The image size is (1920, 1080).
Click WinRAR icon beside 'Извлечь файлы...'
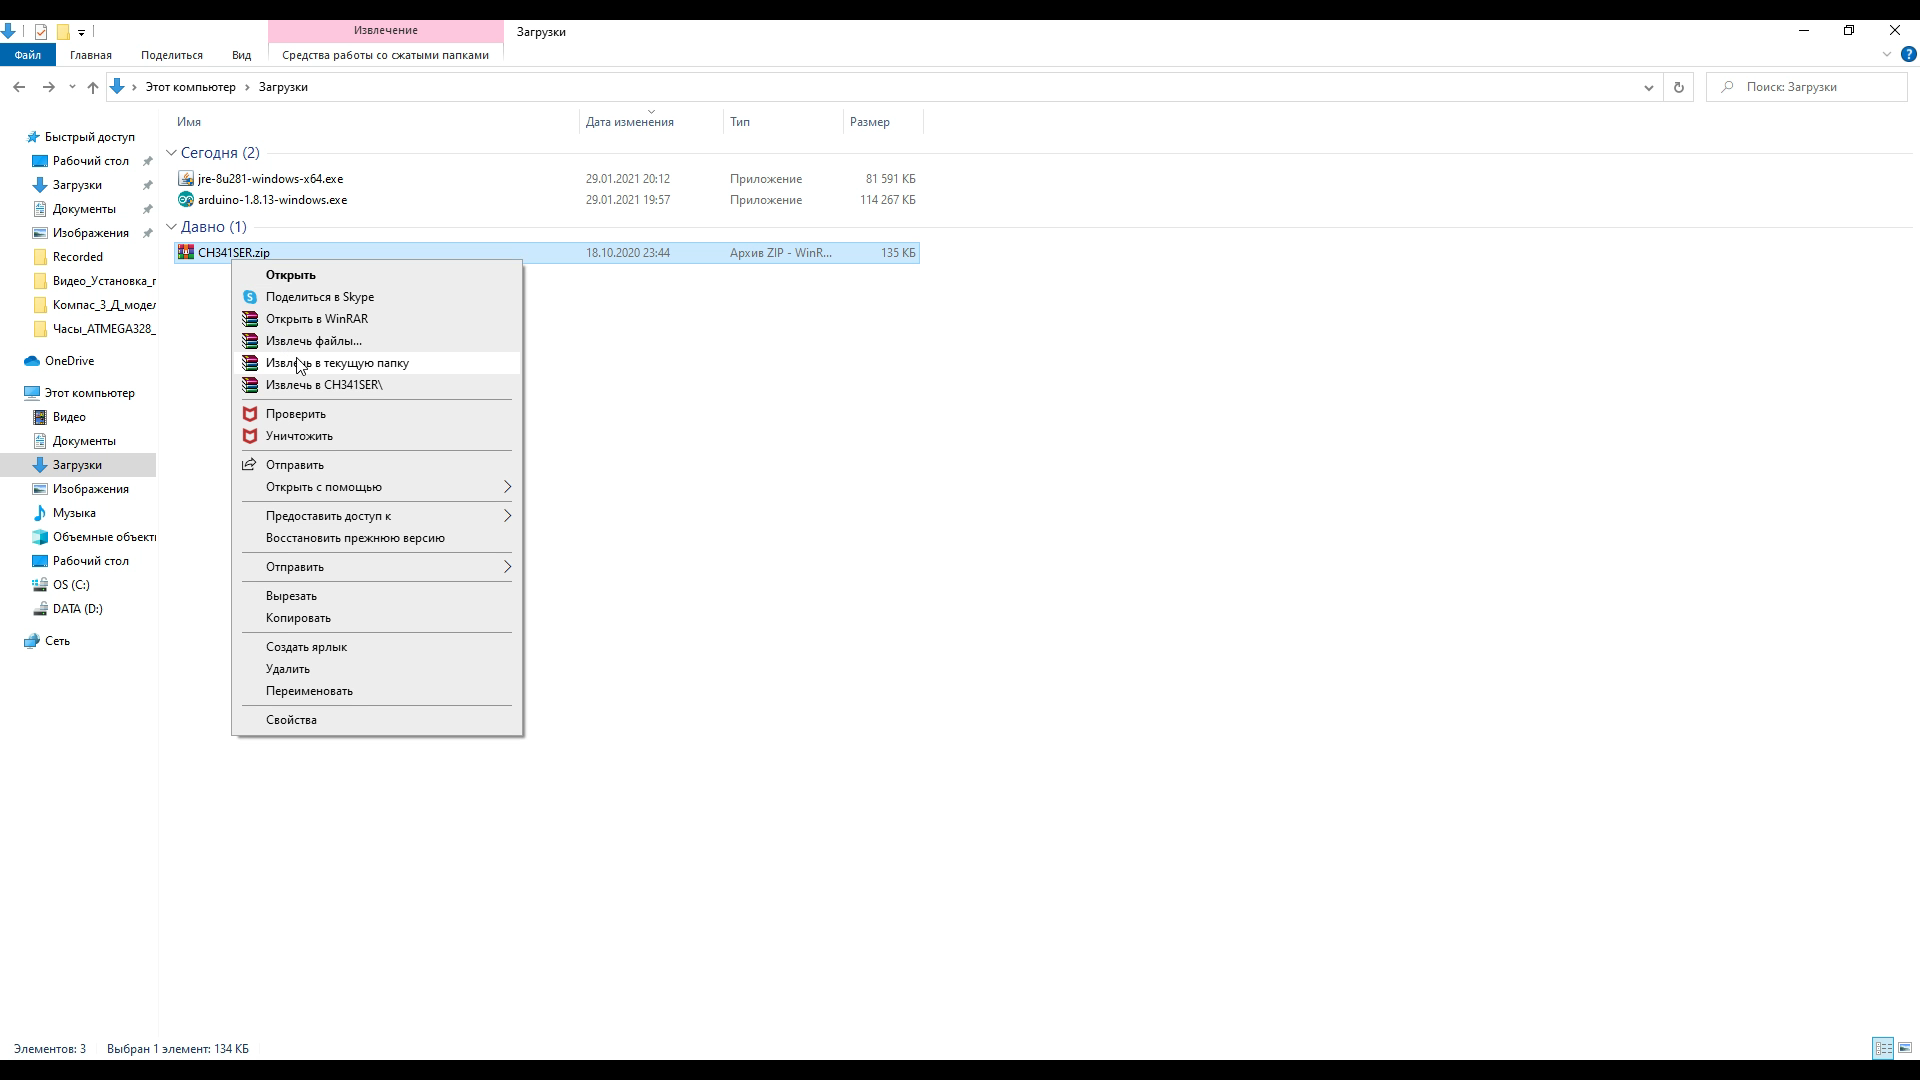tap(250, 341)
